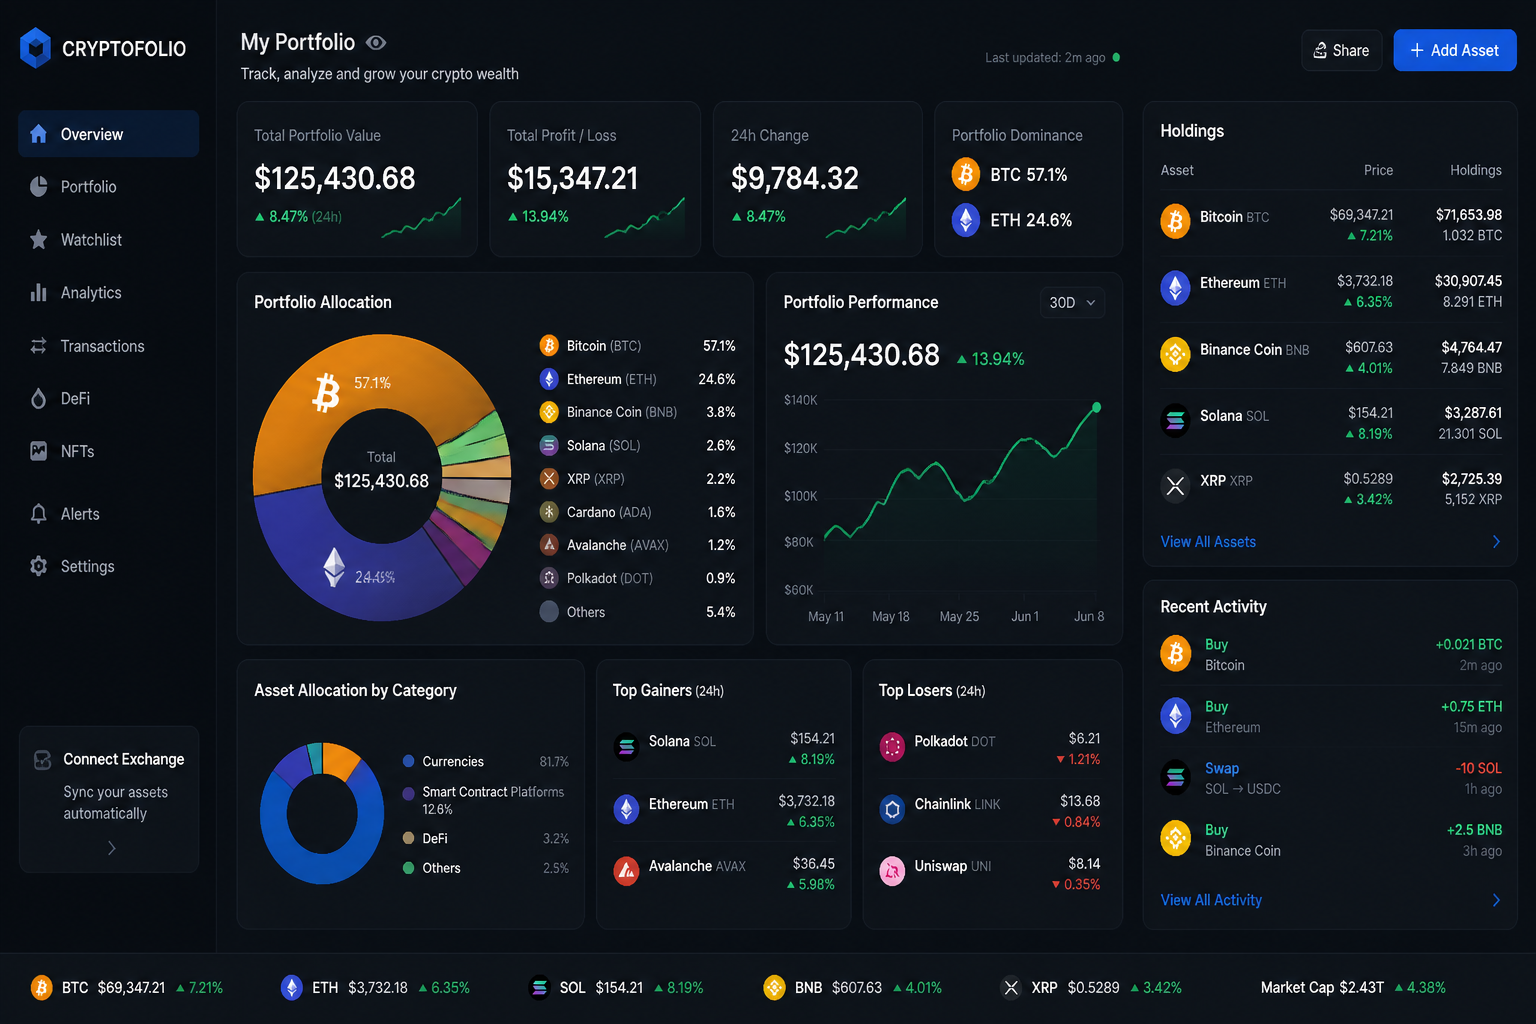1536x1024 pixels.
Task: Click performance chart endpoint marker
Action: tap(1096, 407)
